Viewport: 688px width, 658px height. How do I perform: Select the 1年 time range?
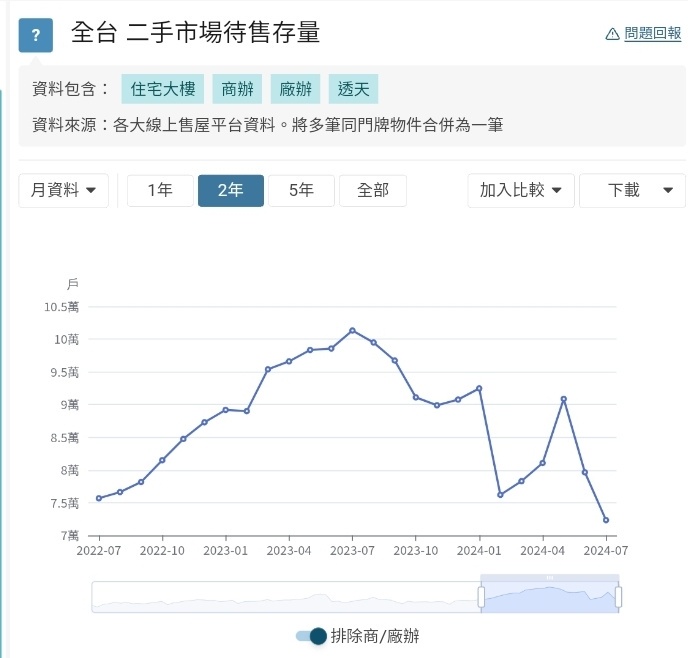pyautogui.click(x=160, y=191)
